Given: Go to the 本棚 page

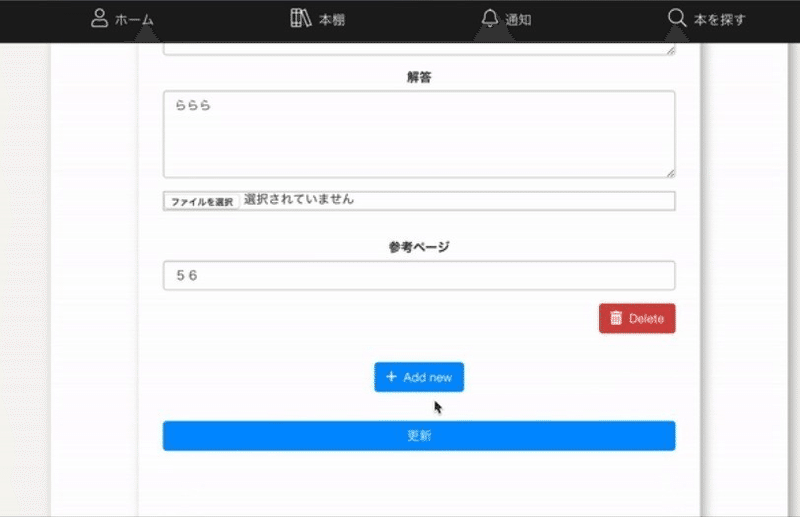Looking at the screenshot, I should pos(318,19).
